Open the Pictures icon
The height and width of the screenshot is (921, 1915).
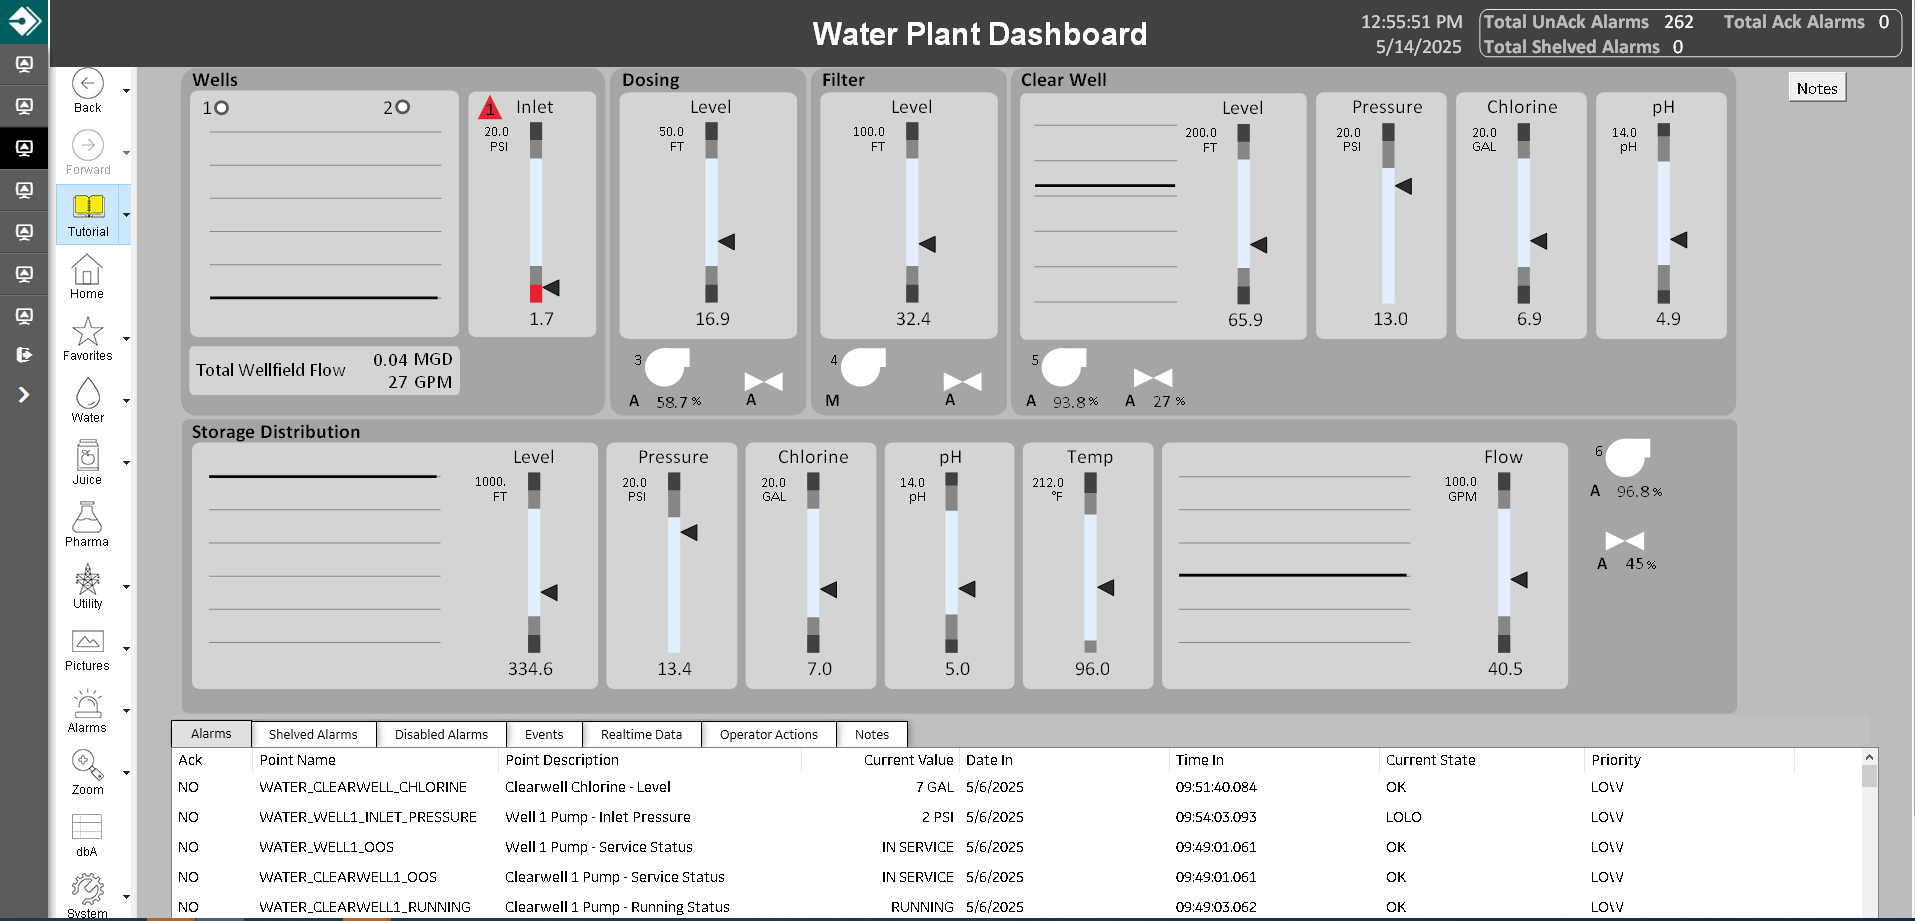pos(88,641)
